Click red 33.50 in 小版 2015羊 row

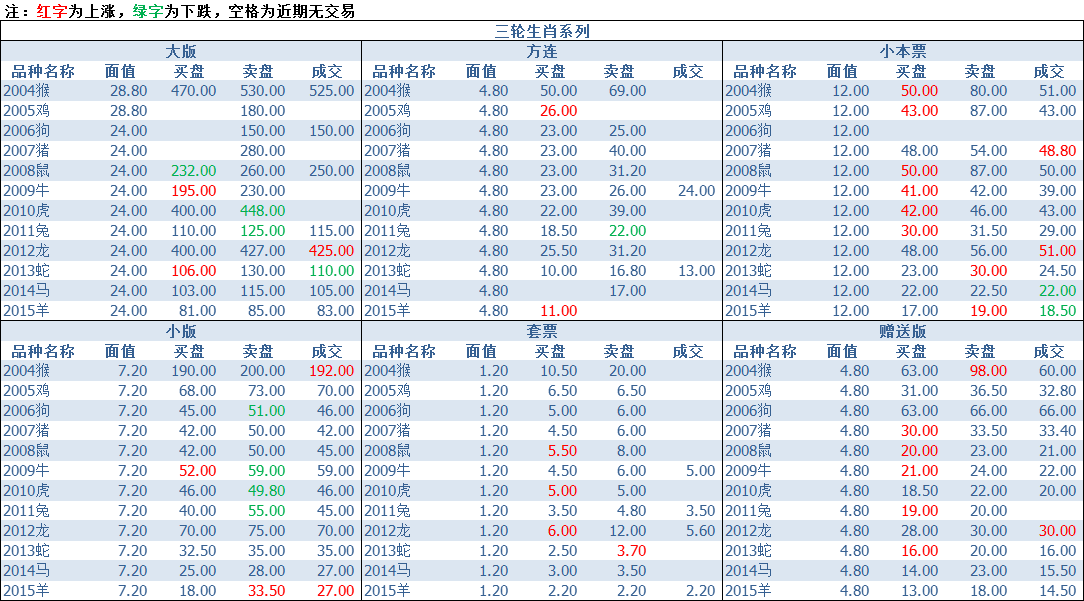tap(267, 591)
